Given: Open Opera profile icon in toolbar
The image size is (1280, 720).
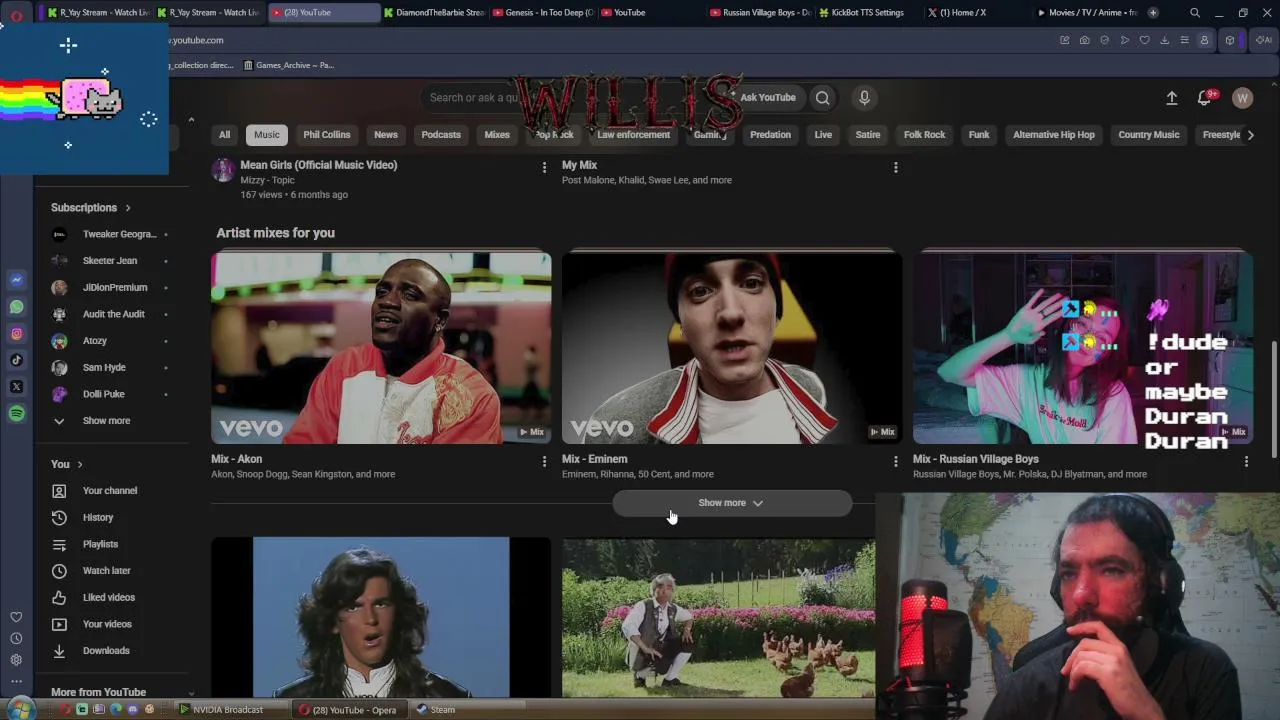Looking at the screenshot, I should [x=1204, y=40].
